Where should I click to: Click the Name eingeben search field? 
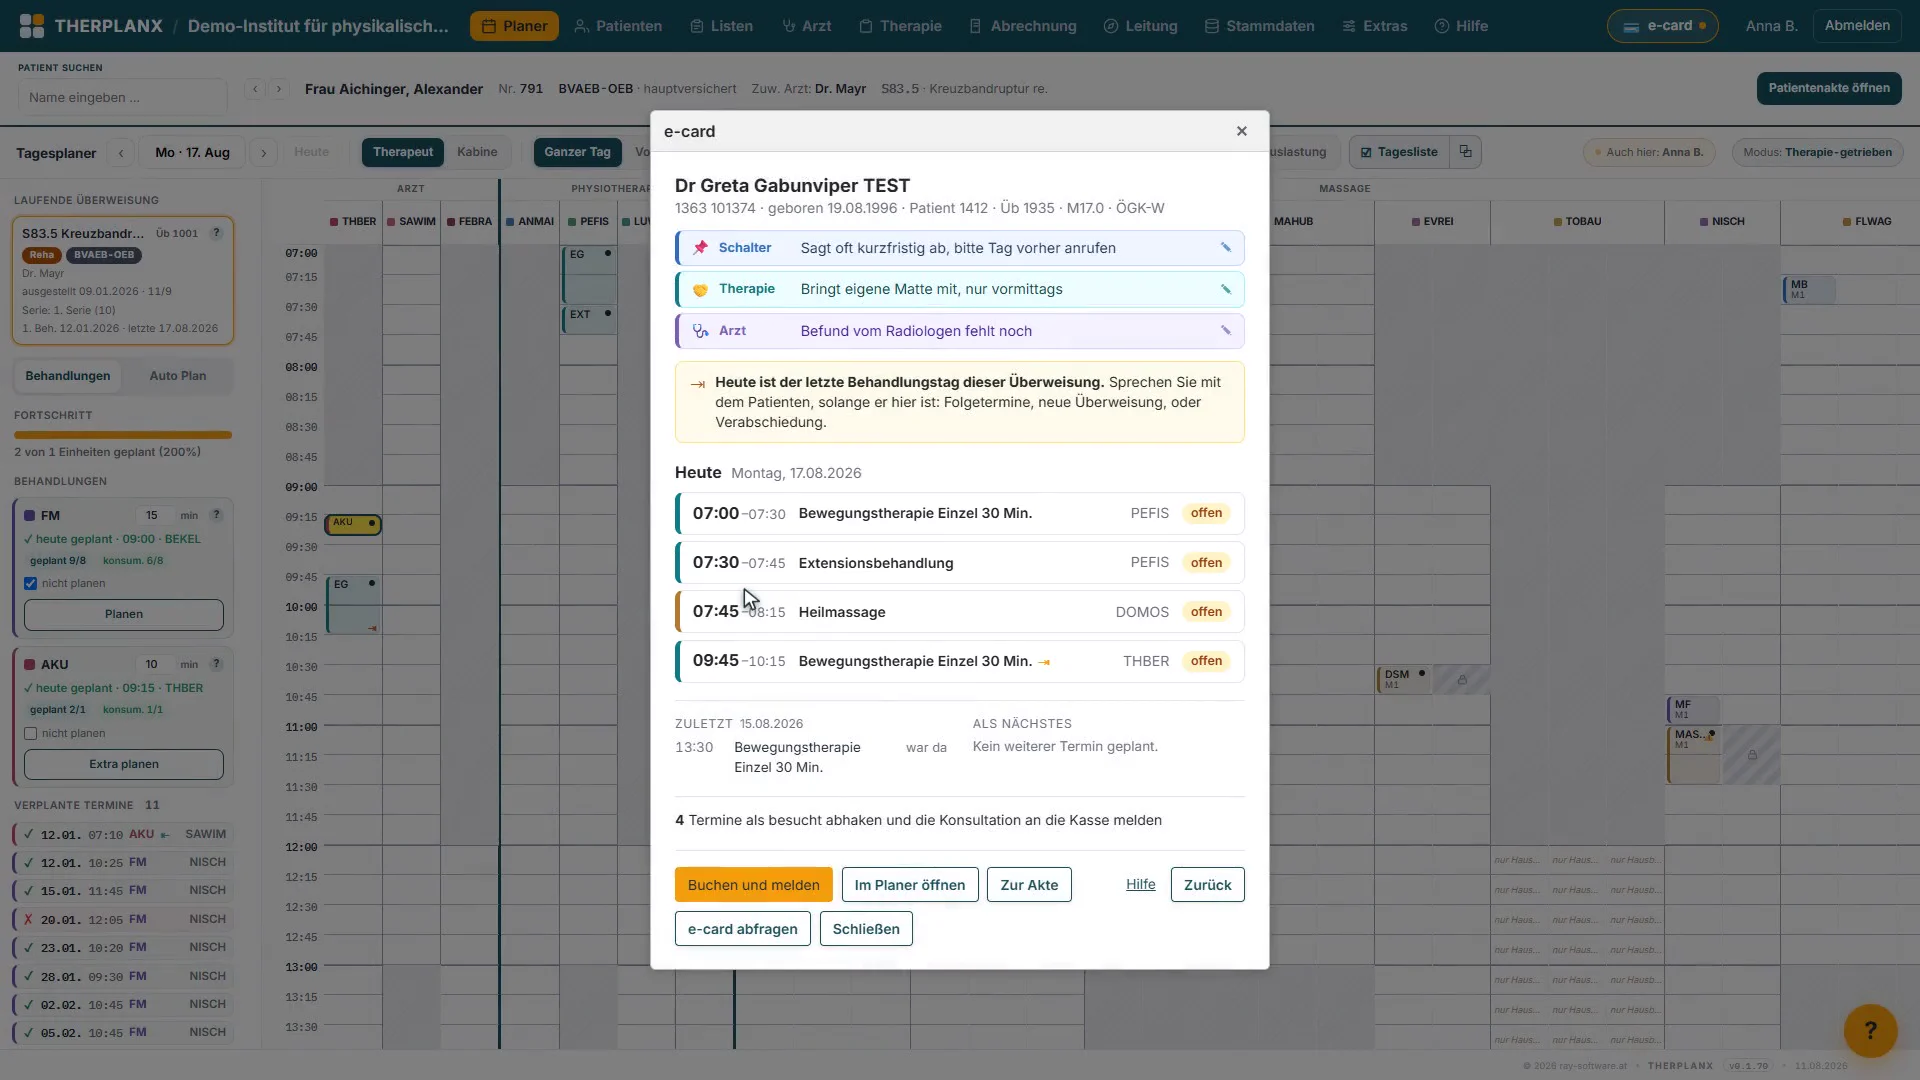[122, 98]
